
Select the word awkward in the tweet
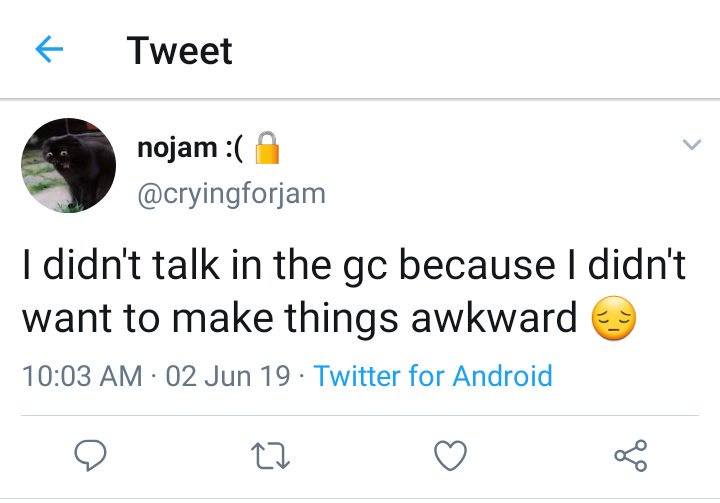tap(494, 318)
